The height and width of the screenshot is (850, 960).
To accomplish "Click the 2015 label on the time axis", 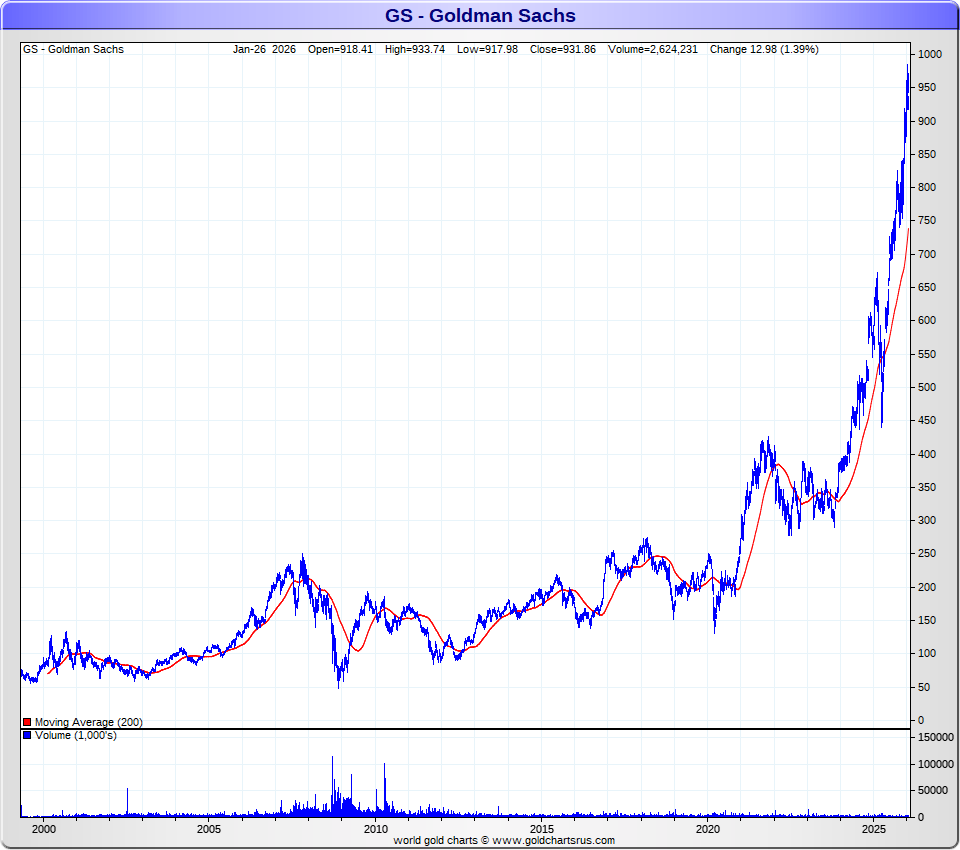I will 542,829.
